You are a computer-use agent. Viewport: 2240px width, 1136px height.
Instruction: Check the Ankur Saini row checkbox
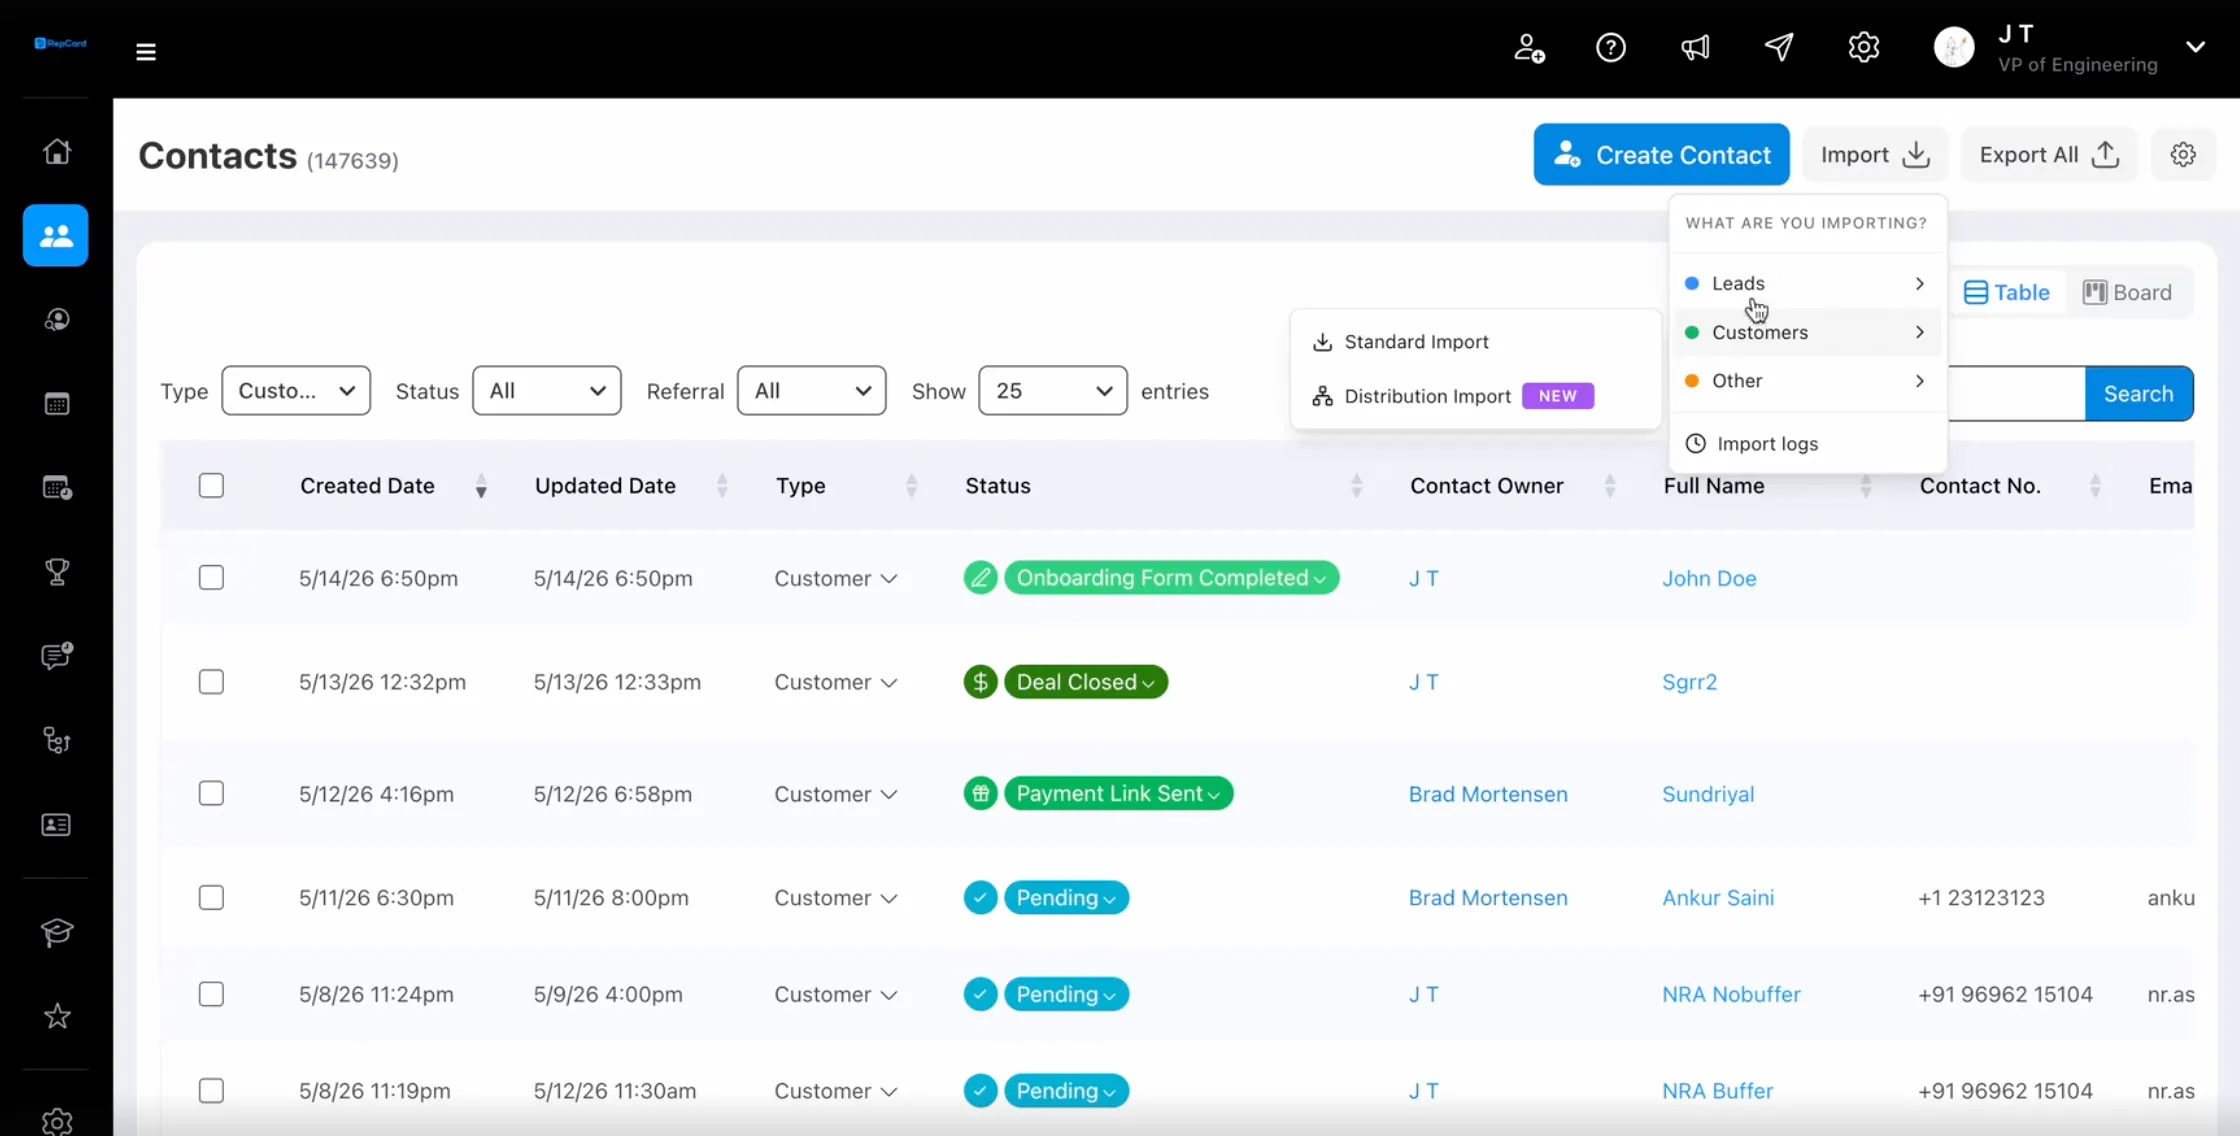click(x=211, y=898)
